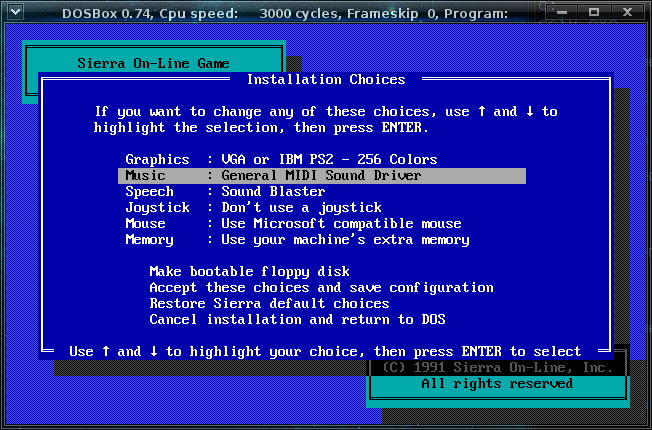Image resolution: width=652 pixels, height=430 pixels.
Task: Click the All rights reserved text
Action: (x=497, y=383)
